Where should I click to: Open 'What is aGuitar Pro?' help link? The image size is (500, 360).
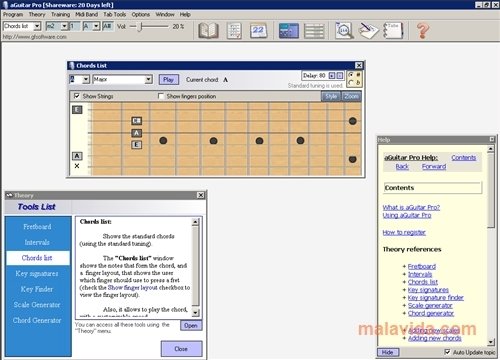click(x=411, y=207)
